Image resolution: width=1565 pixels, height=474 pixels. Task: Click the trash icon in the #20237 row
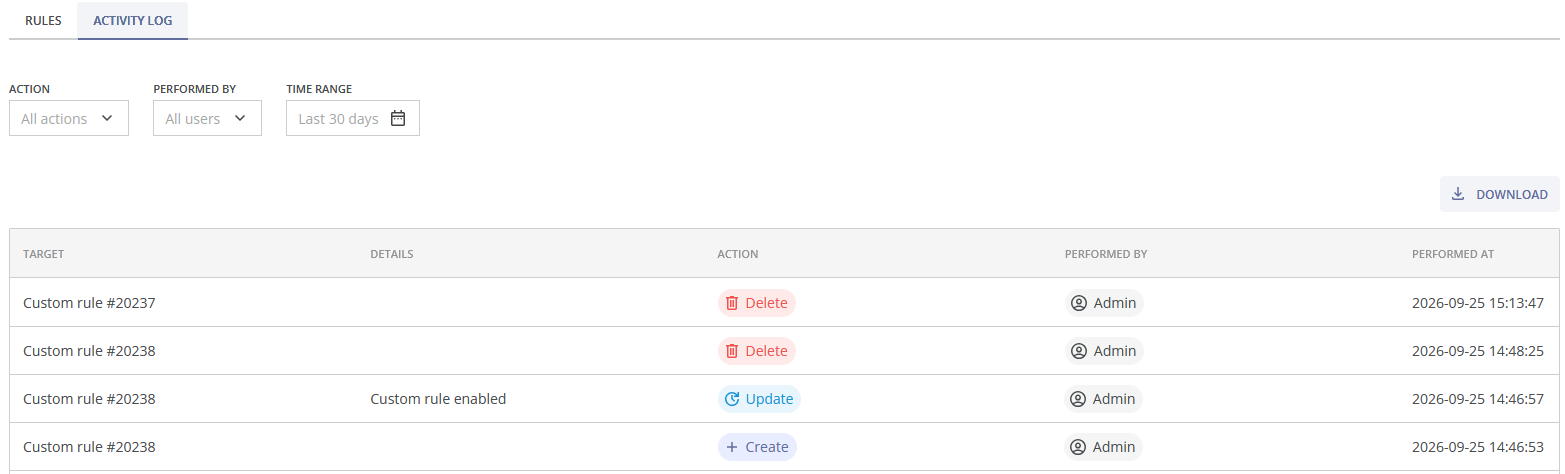tap(732, 303)
